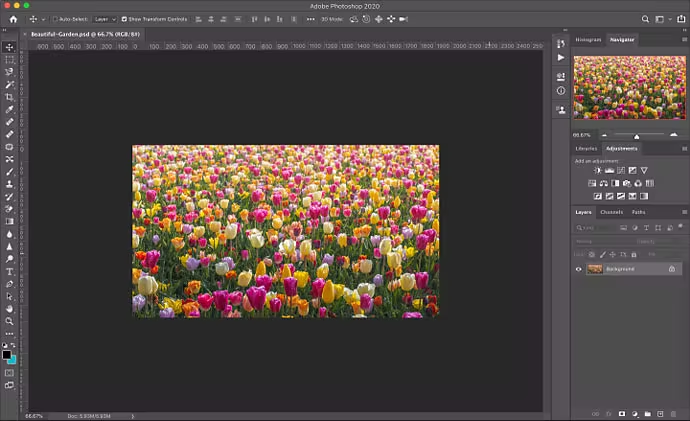Switch to the Channels tab
The image size is (690, 421).
pos(611,212)
